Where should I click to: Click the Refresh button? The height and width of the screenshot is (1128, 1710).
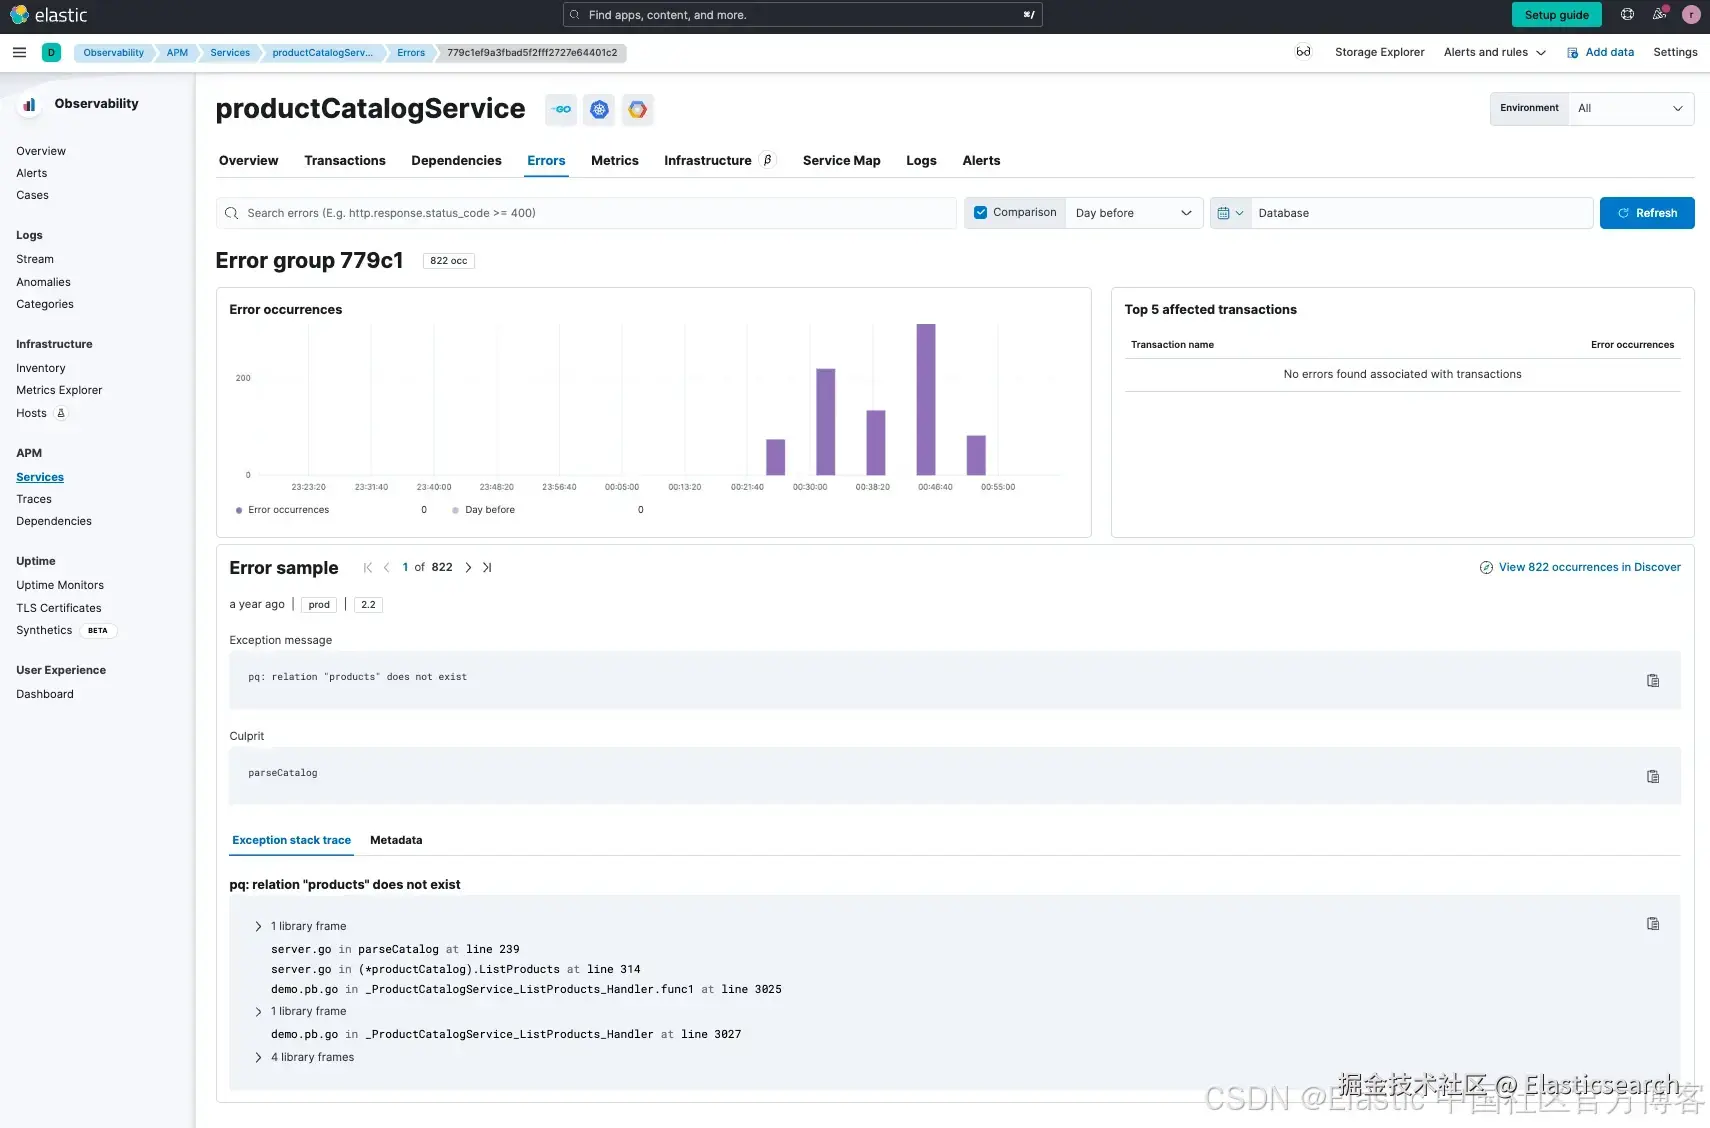click(1647, 213)
